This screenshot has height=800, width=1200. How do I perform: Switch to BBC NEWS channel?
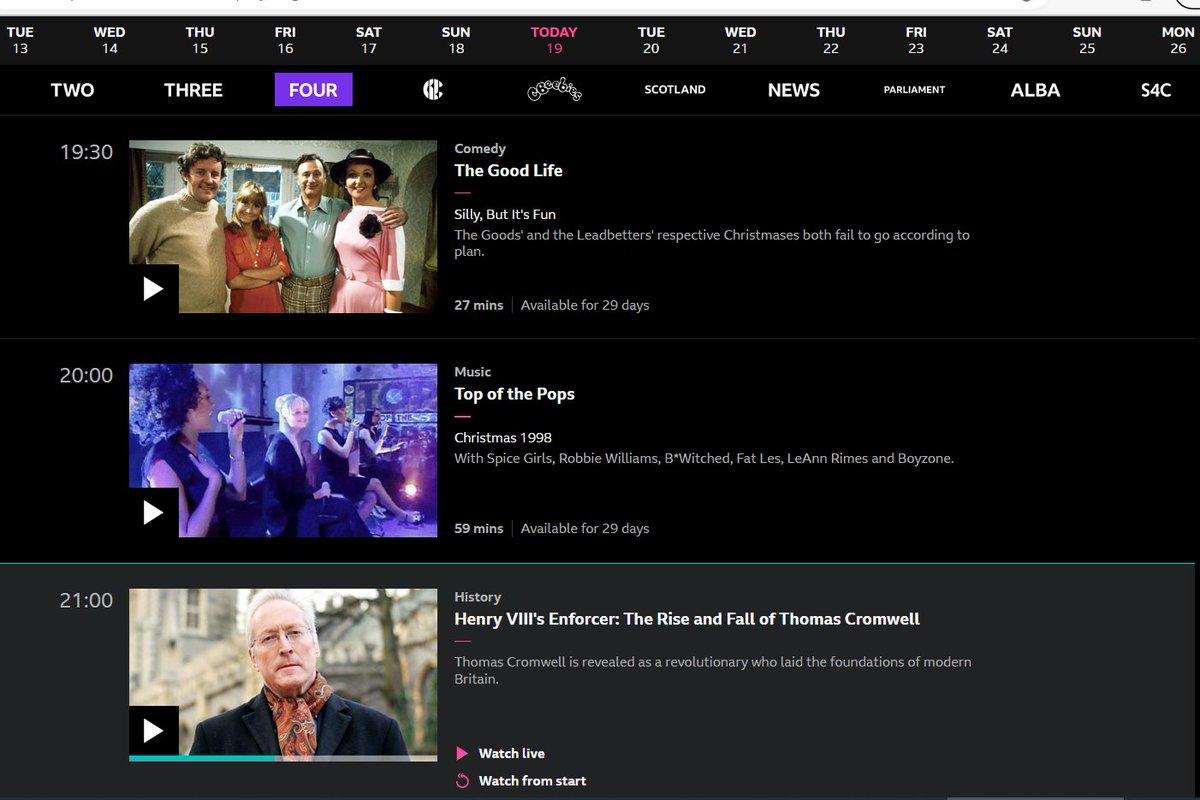794,90
